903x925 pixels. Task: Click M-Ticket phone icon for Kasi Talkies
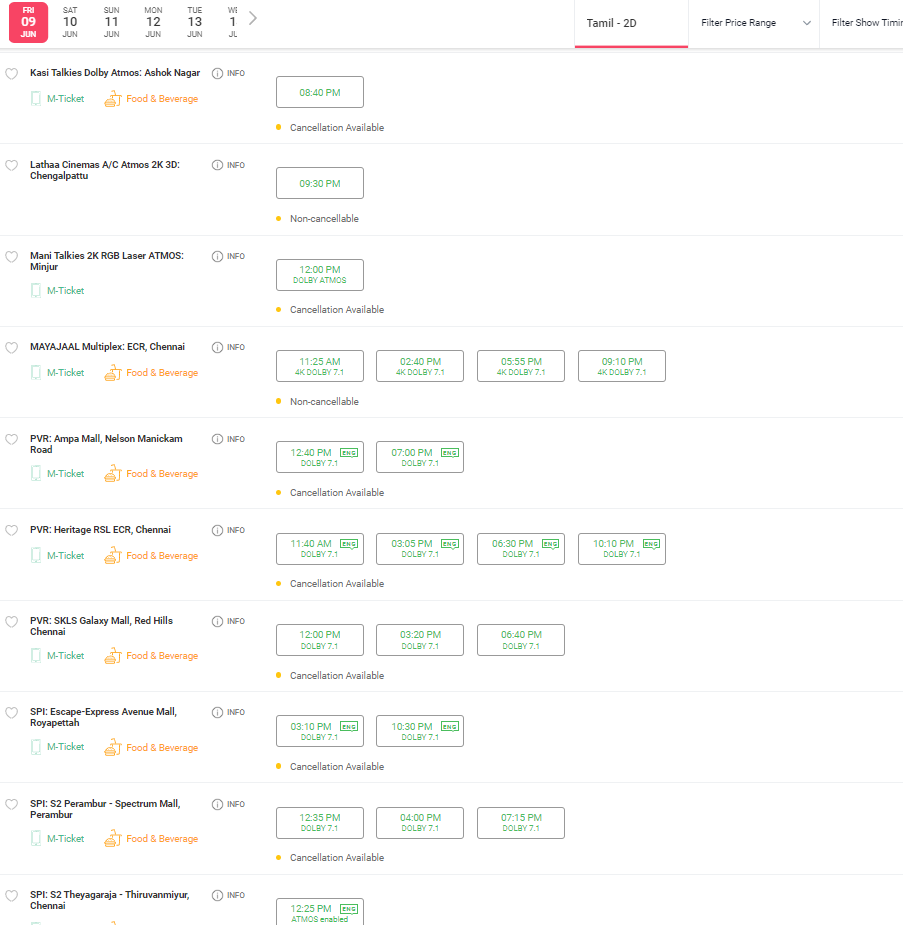[36, 99]
